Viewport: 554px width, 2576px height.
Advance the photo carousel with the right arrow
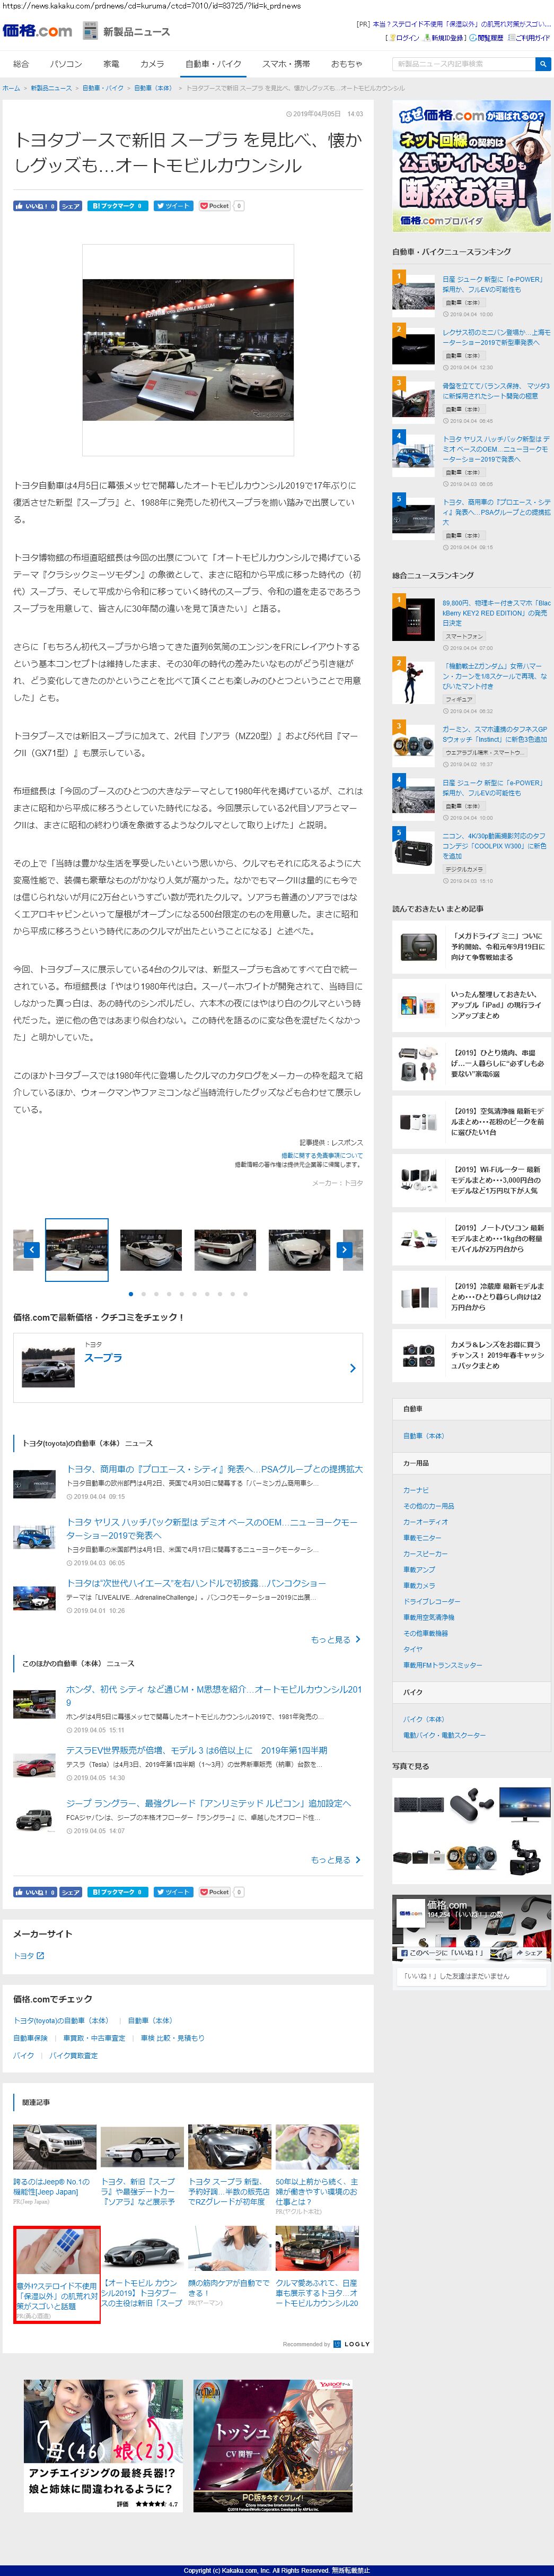[x=345, y=1250]
